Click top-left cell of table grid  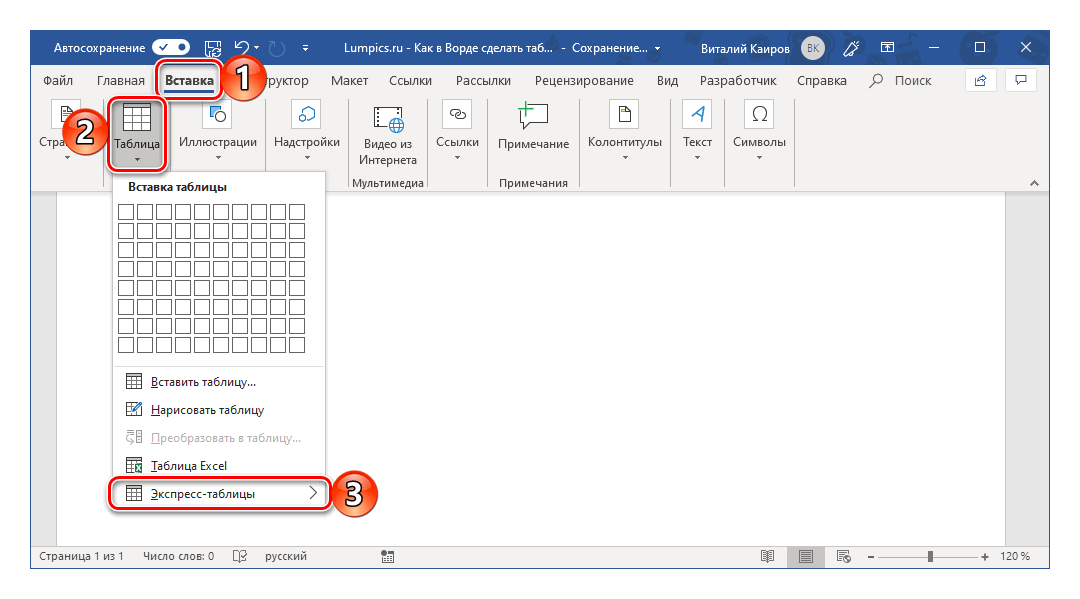point(126,212)
